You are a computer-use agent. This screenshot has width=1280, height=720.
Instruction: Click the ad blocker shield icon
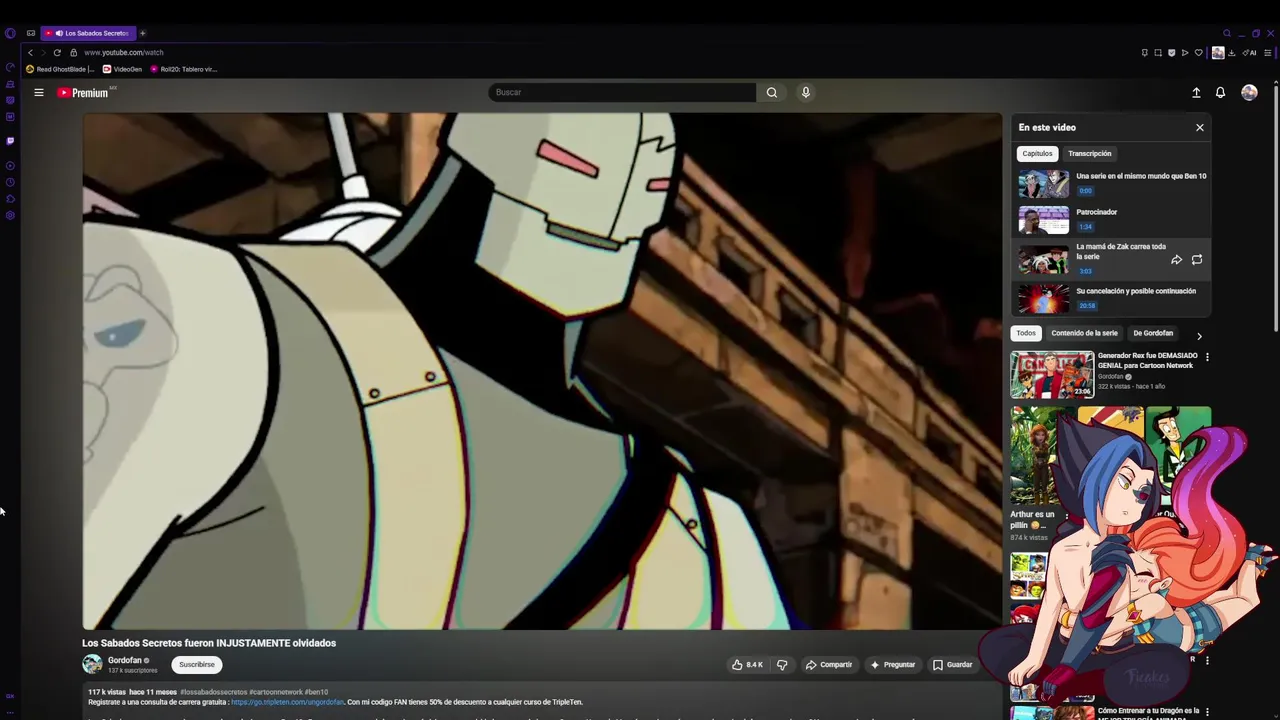point(1171,53)
